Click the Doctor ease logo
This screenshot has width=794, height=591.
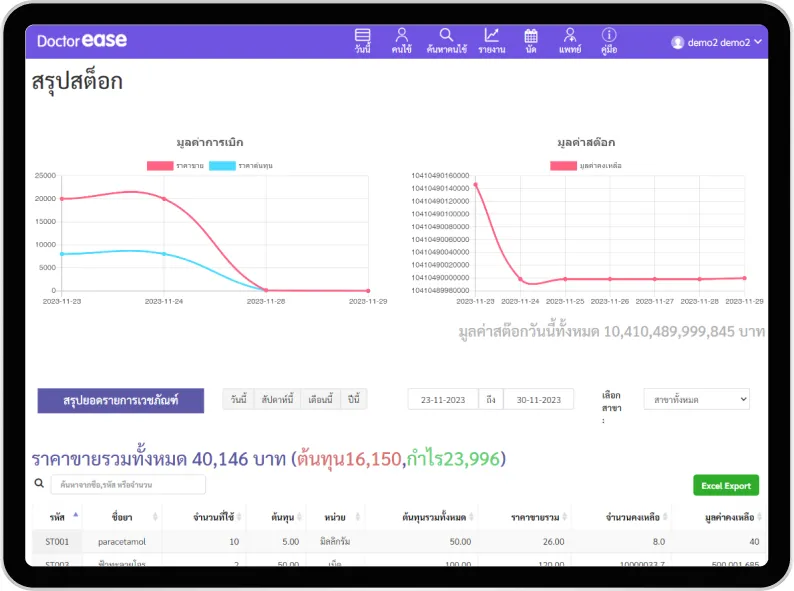pos(82,41)
